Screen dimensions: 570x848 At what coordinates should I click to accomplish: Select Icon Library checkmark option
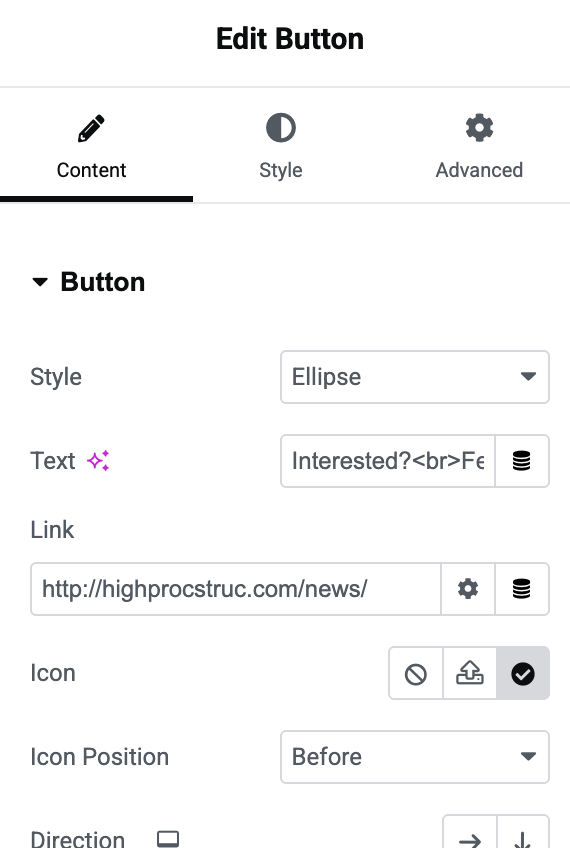coord(523,673)
